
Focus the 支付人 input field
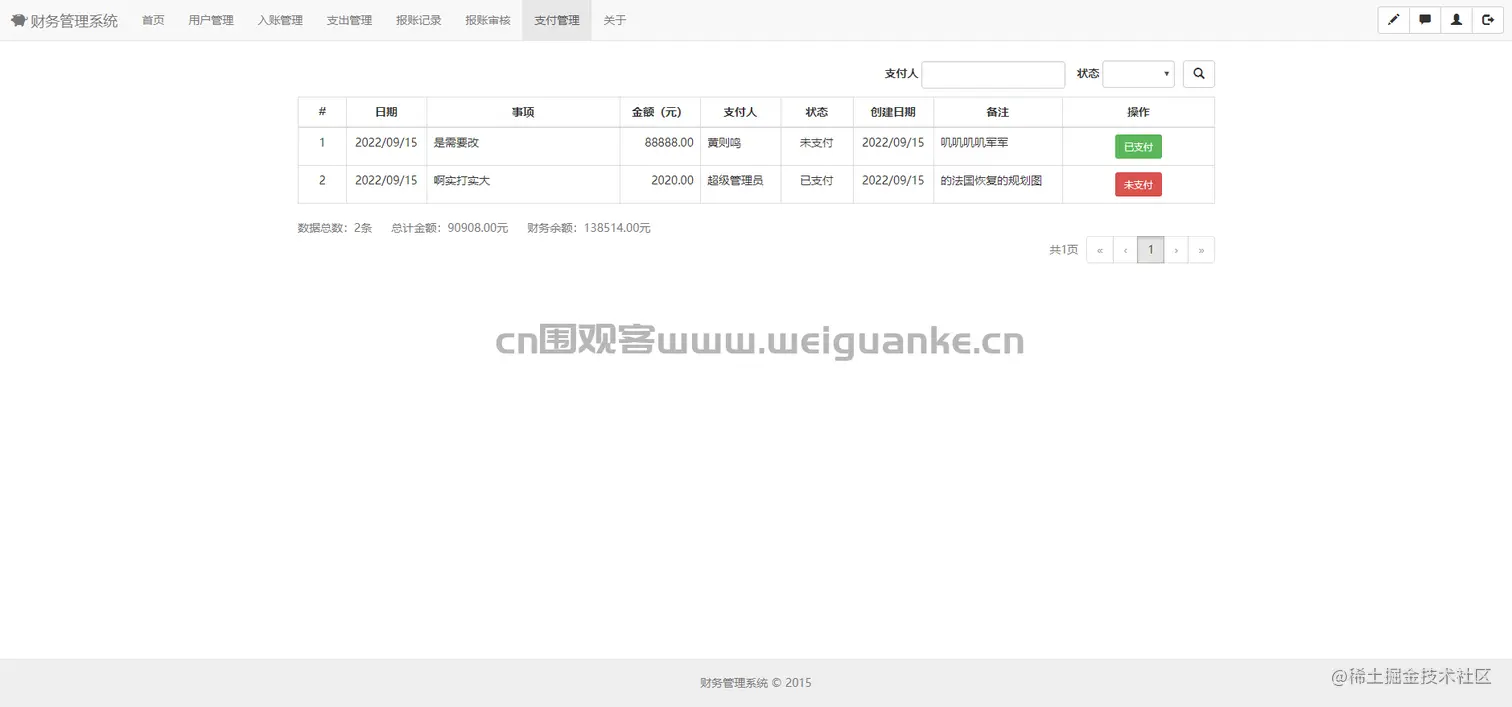pyautogui.click(x=993, y=74)
